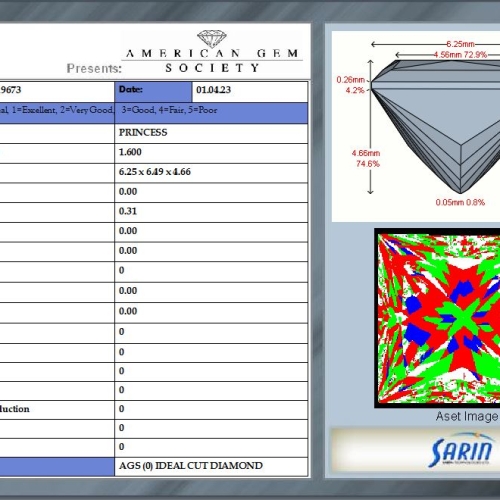The height and width of the screenshot is (500, 500).
Task: Select the 0.26mm 4.2% girdle label
Action: (x=351, y=85)
